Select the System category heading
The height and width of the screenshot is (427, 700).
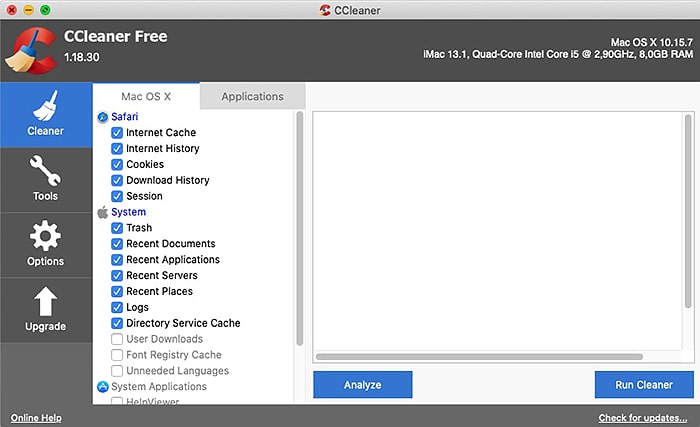tap(129, 212)
